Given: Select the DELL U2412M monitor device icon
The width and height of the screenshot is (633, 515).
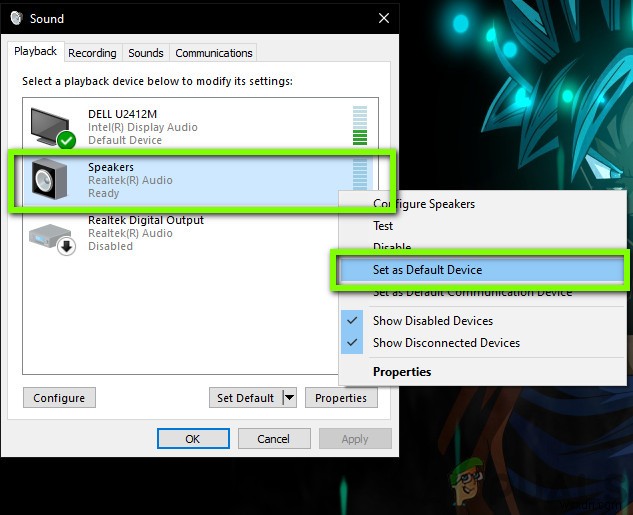Looking at the screenshot, I should click(x=52, y=128).
